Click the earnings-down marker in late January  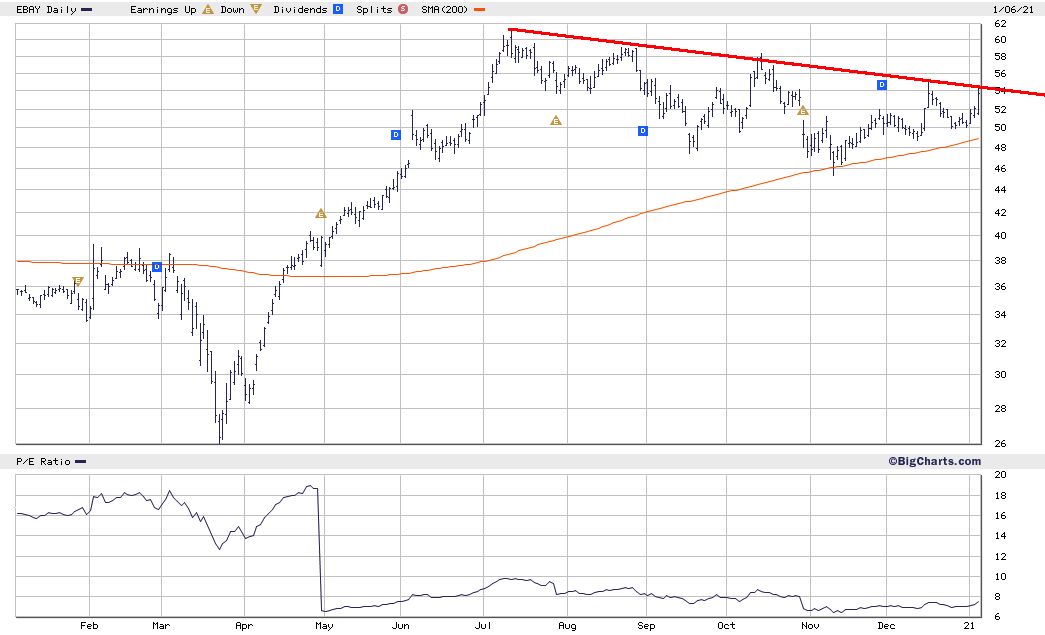pos(77,282)
